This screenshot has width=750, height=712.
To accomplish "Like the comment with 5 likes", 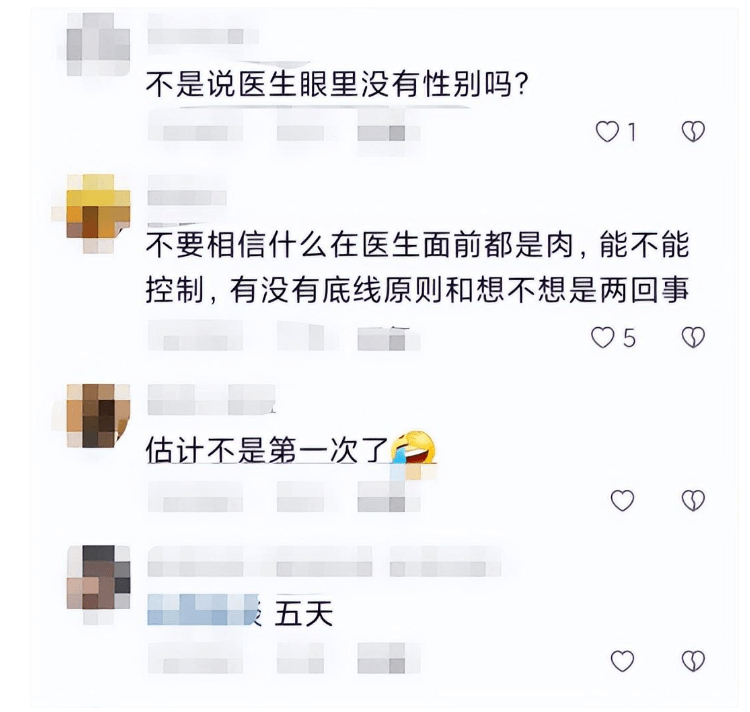I will (x=603, y=338).
